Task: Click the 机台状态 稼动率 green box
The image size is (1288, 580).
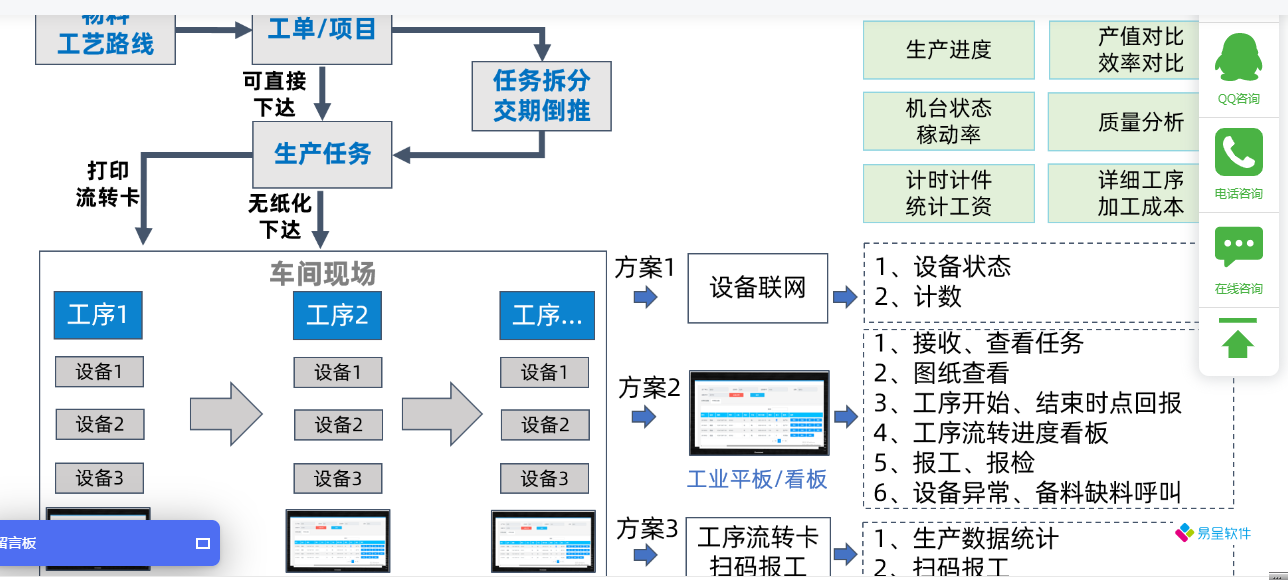Action: click(x=949, y=121)
